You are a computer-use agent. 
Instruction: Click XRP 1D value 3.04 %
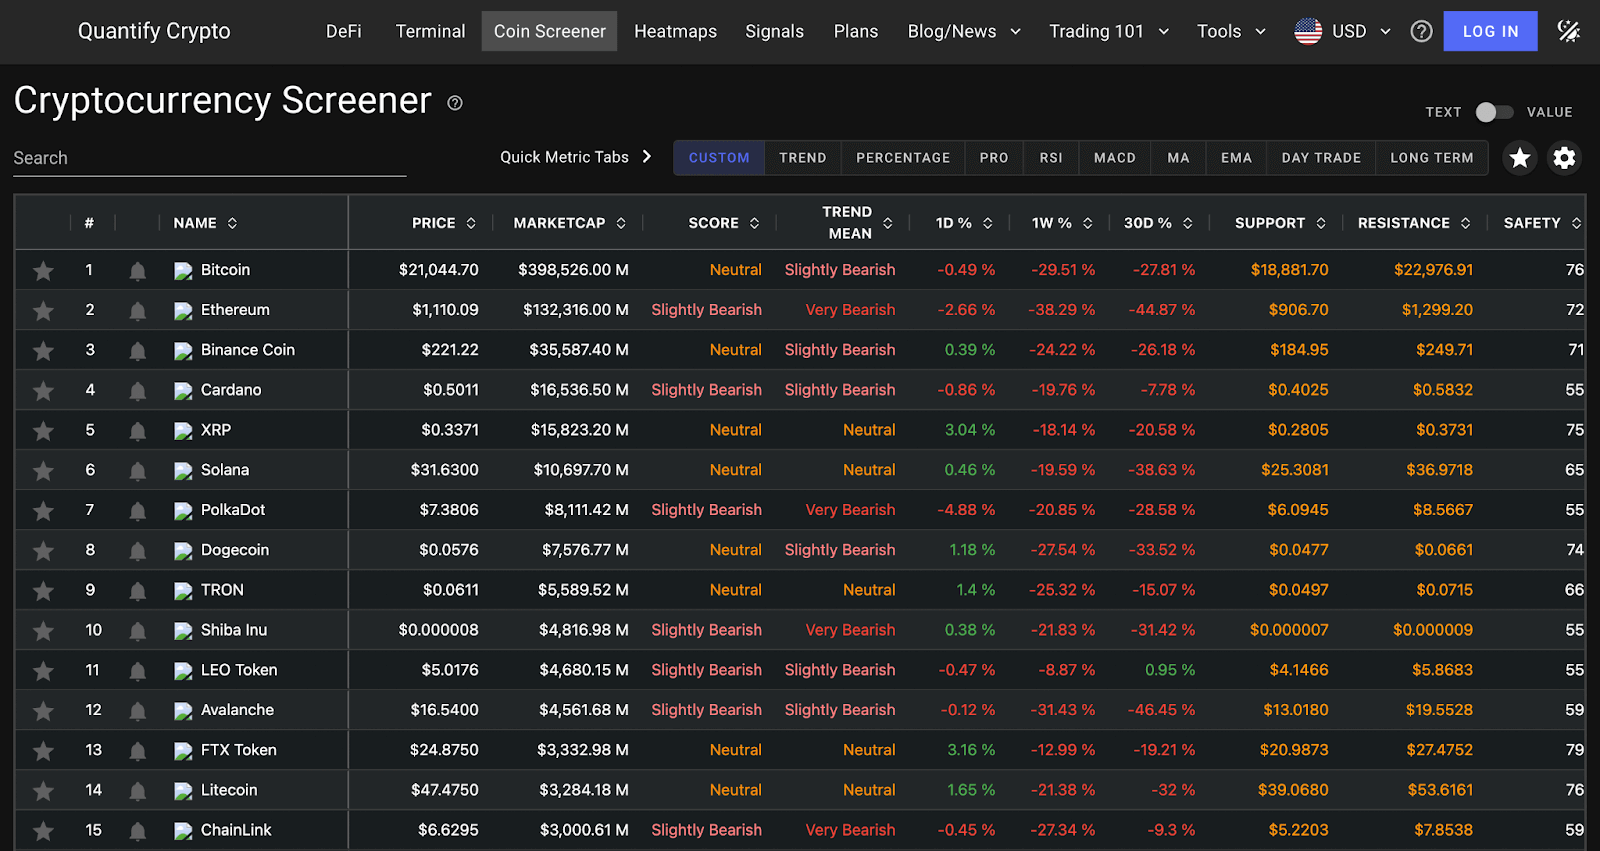pyautogui.click(x=970, y=430)
